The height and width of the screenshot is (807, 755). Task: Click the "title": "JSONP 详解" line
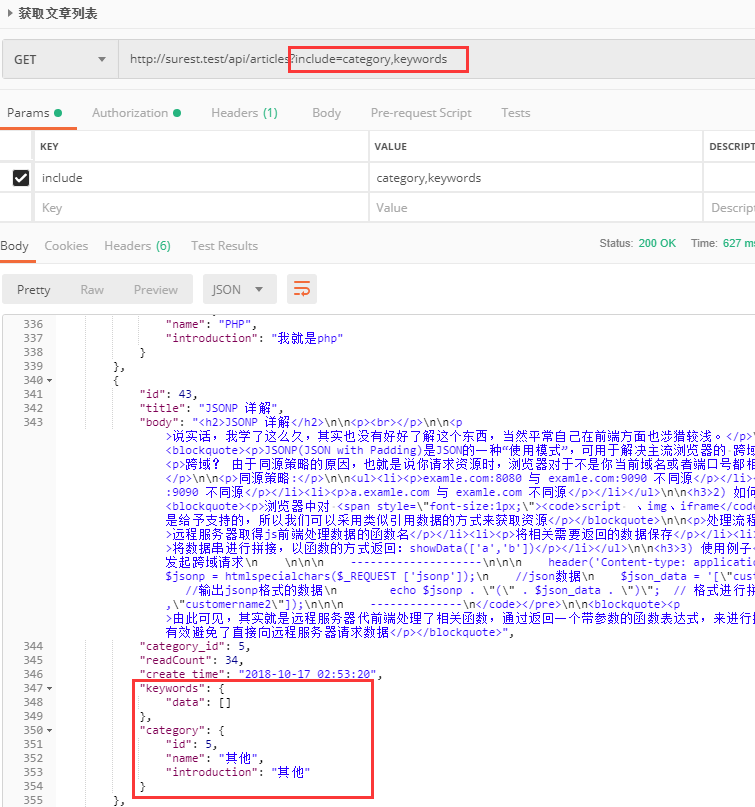pos(211,408)
